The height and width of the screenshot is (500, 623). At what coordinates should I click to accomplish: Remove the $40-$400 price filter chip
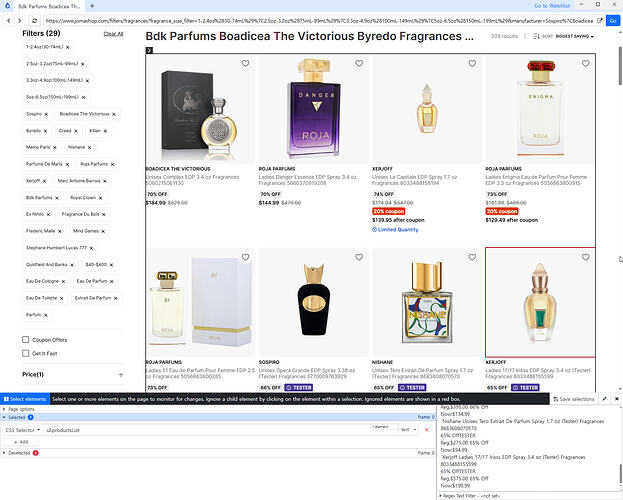point(111,265)
